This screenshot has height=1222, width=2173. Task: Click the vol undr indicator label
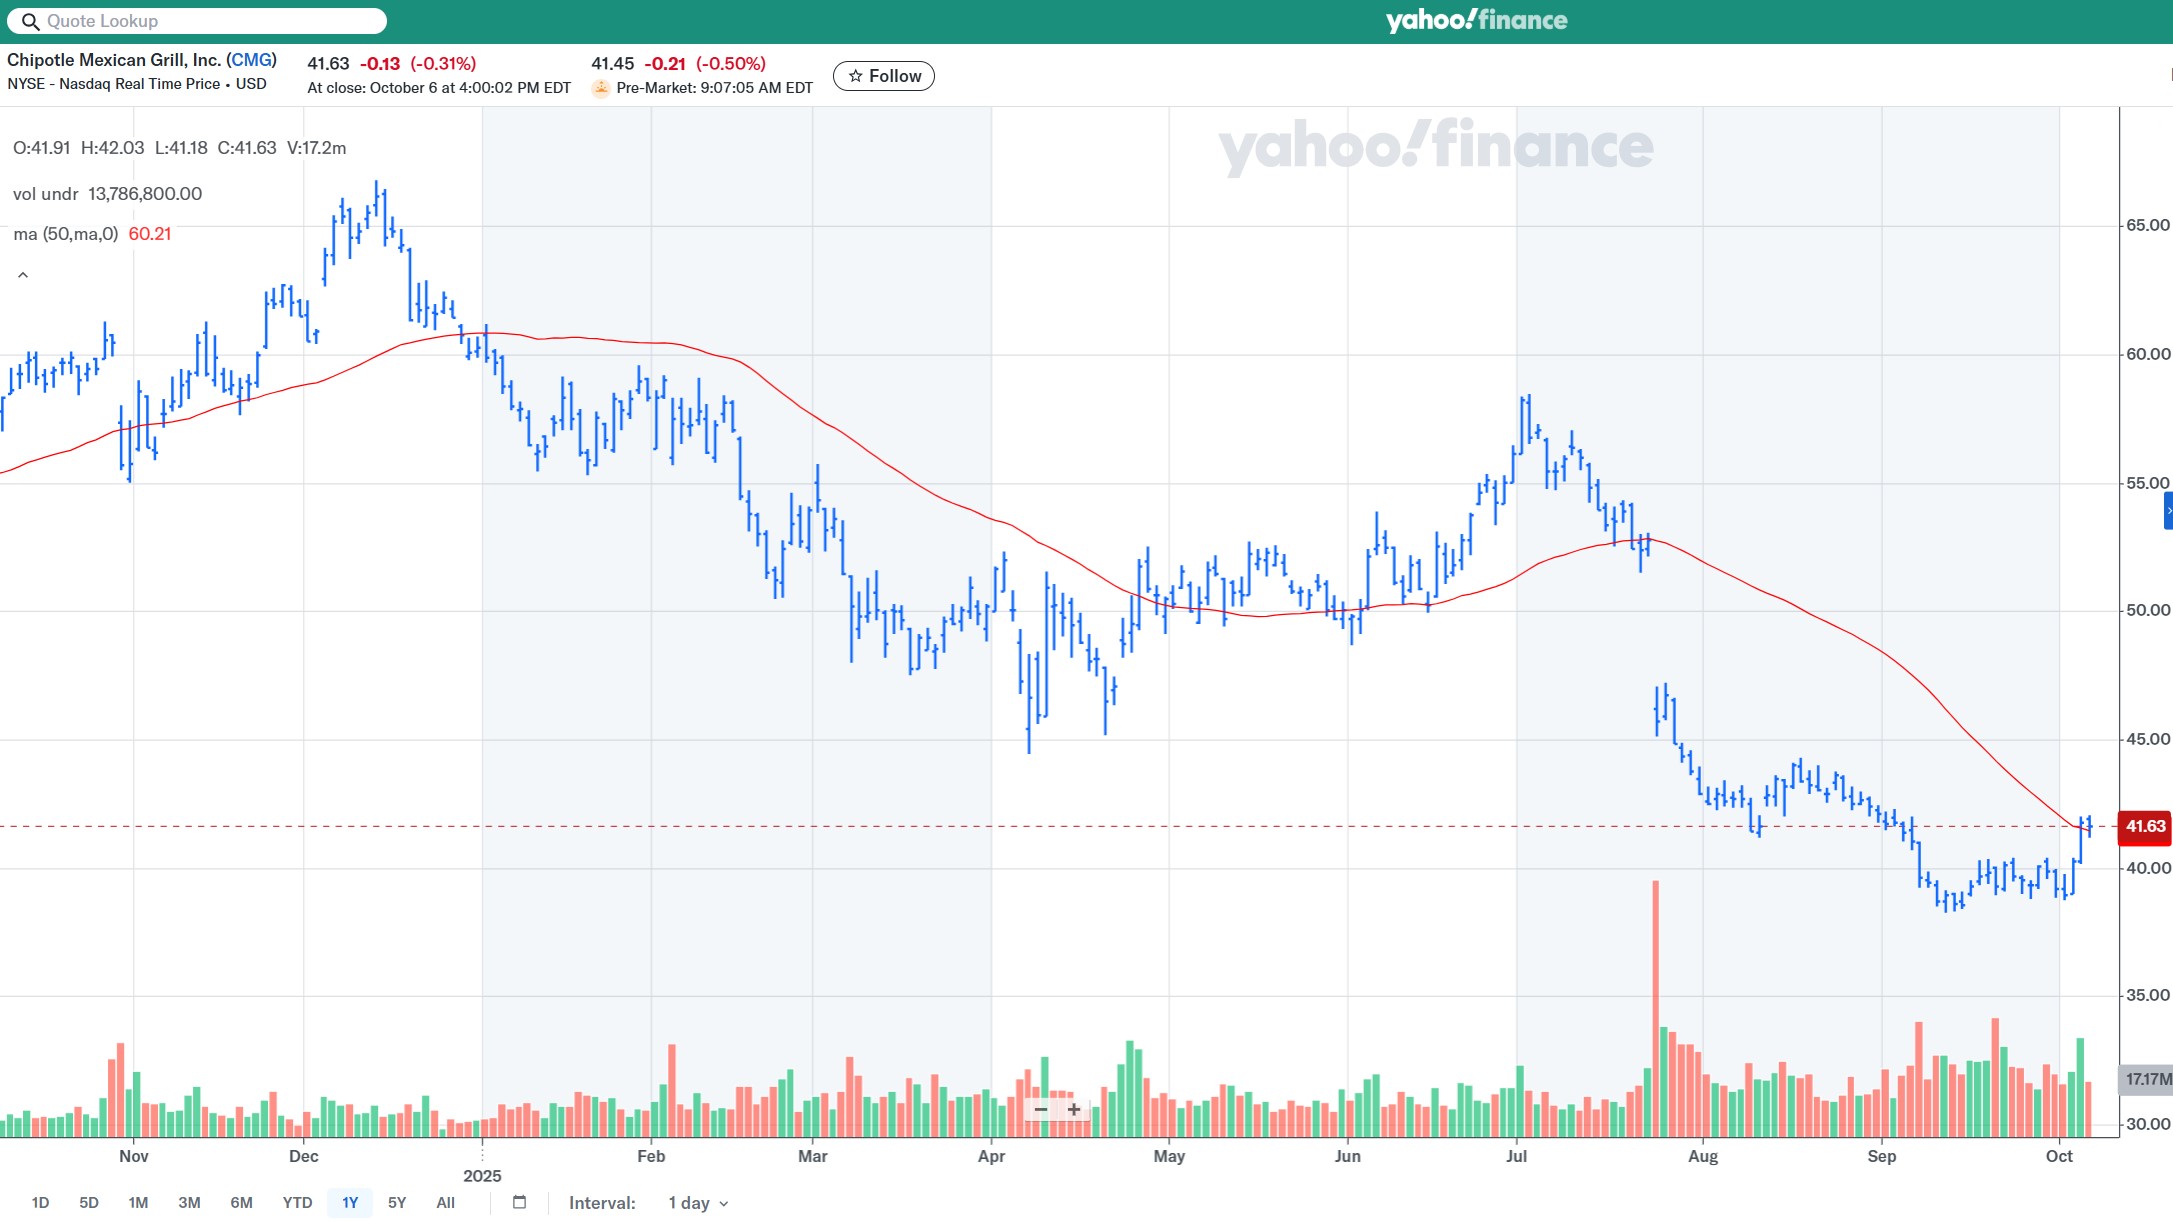[45, 194]
